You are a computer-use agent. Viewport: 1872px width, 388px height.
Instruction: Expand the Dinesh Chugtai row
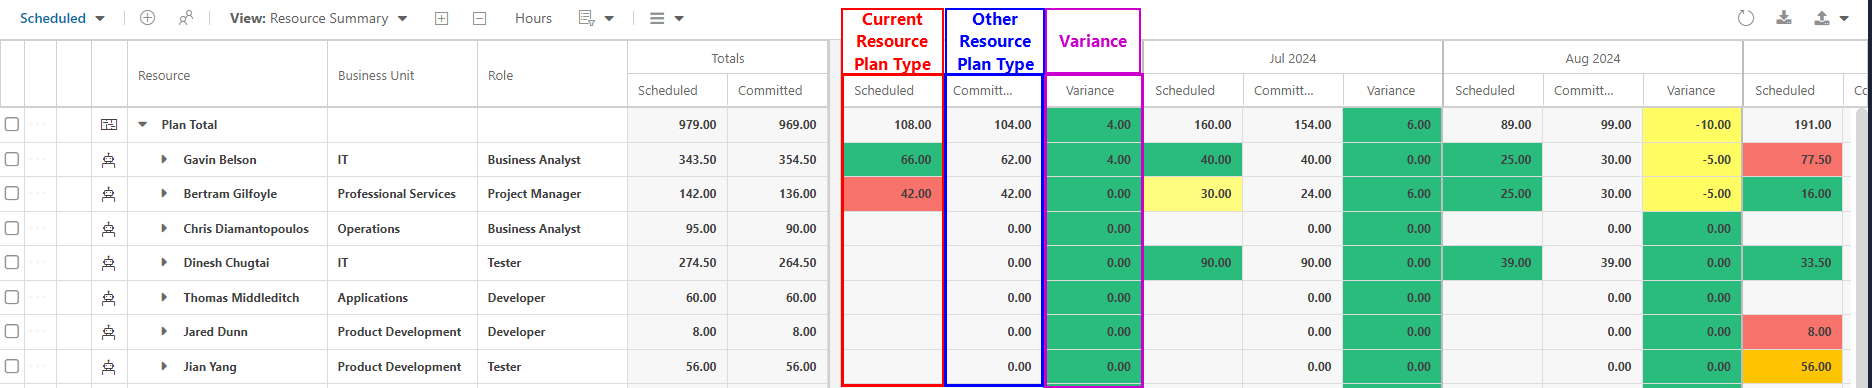[164, 263]
